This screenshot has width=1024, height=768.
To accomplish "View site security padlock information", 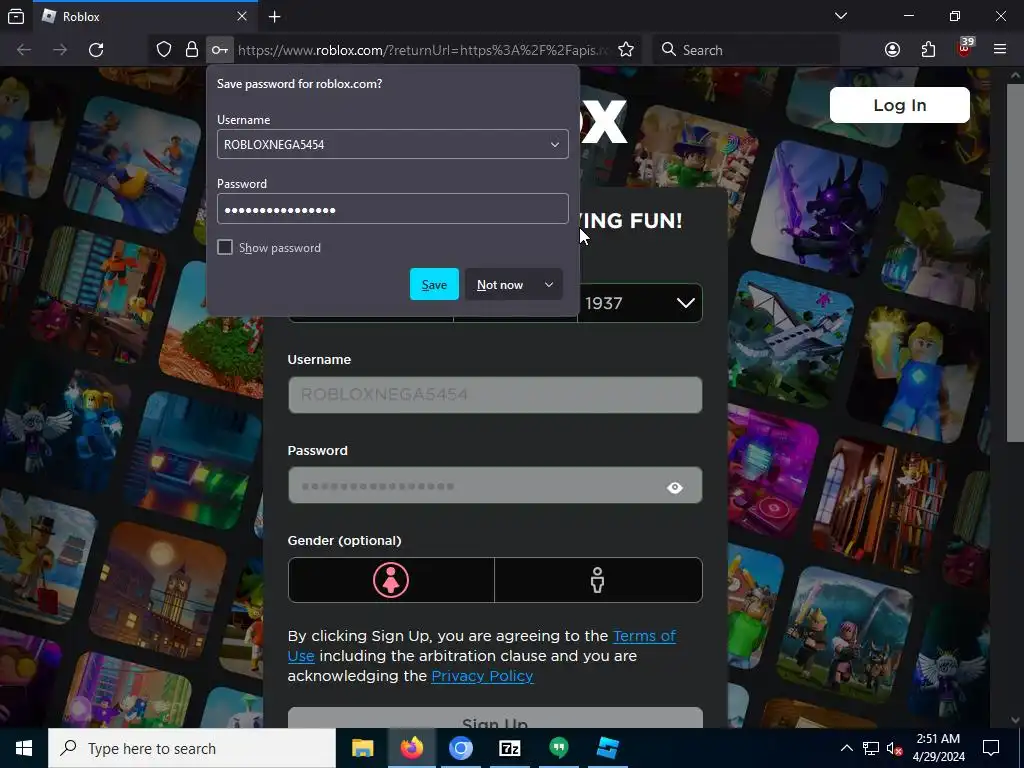I will [x=191, y=50].
